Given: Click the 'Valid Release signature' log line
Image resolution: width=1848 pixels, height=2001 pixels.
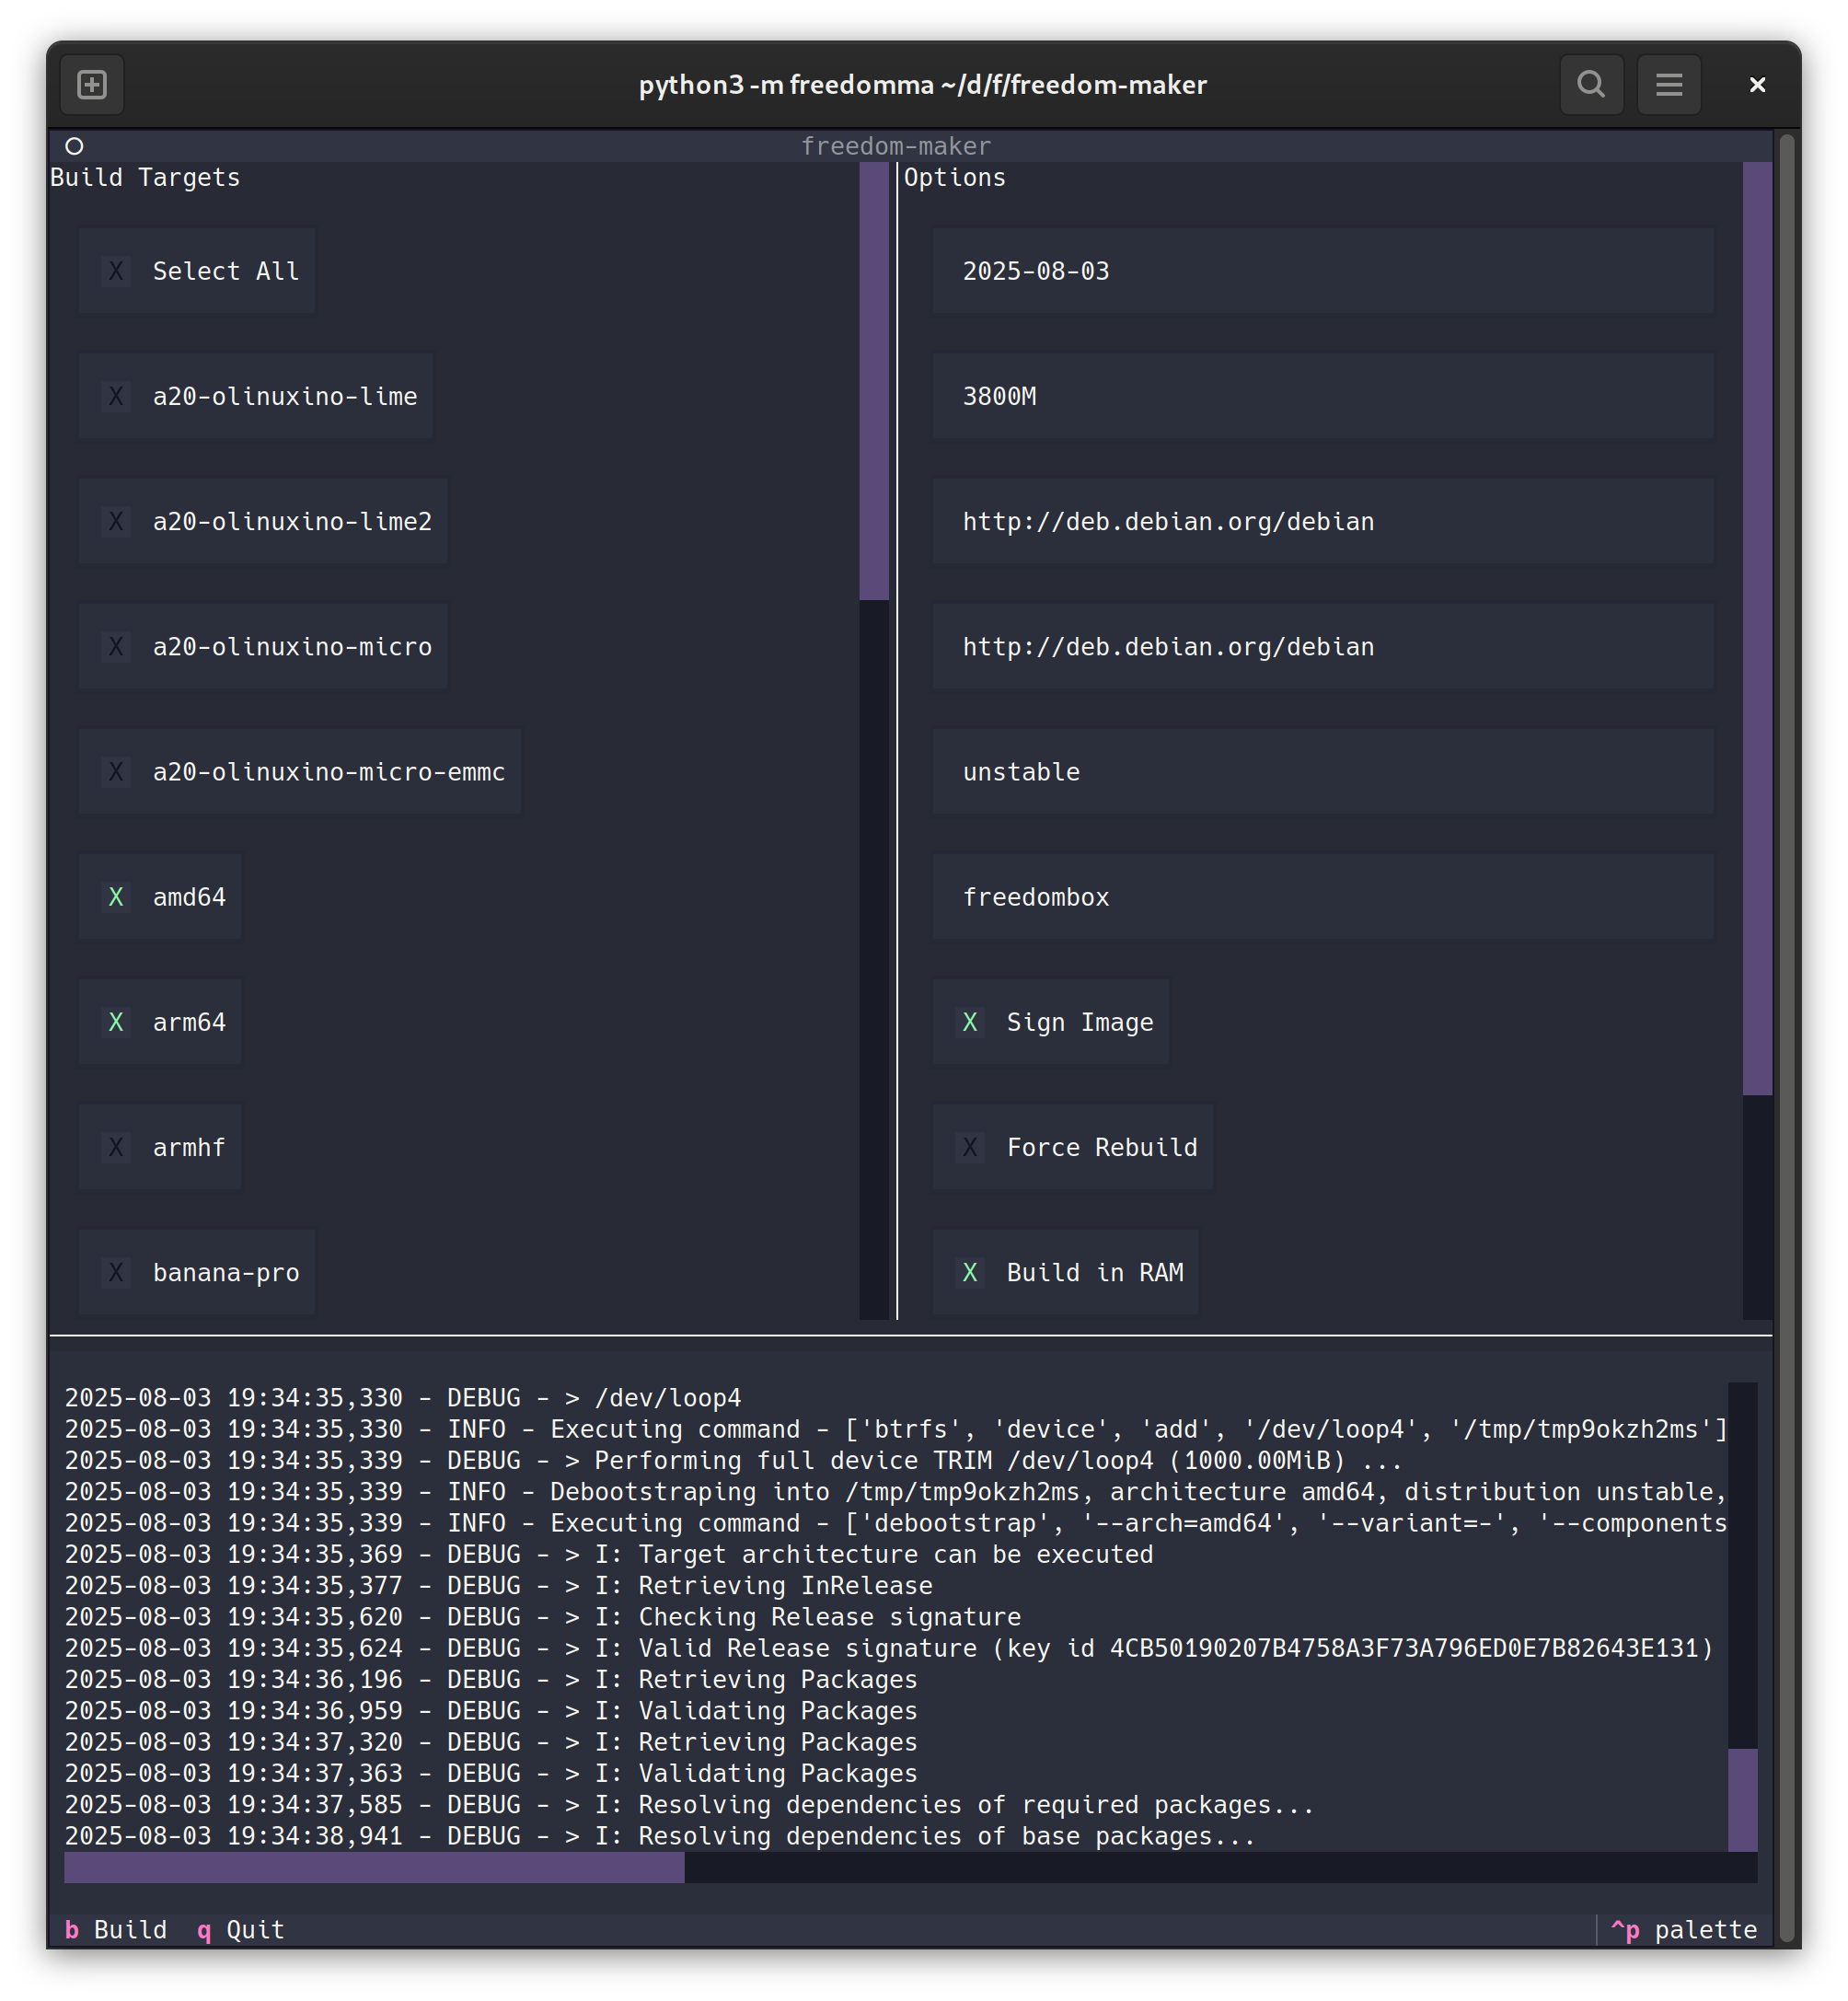Looking at the screenshot, I should pos(889,1647).
